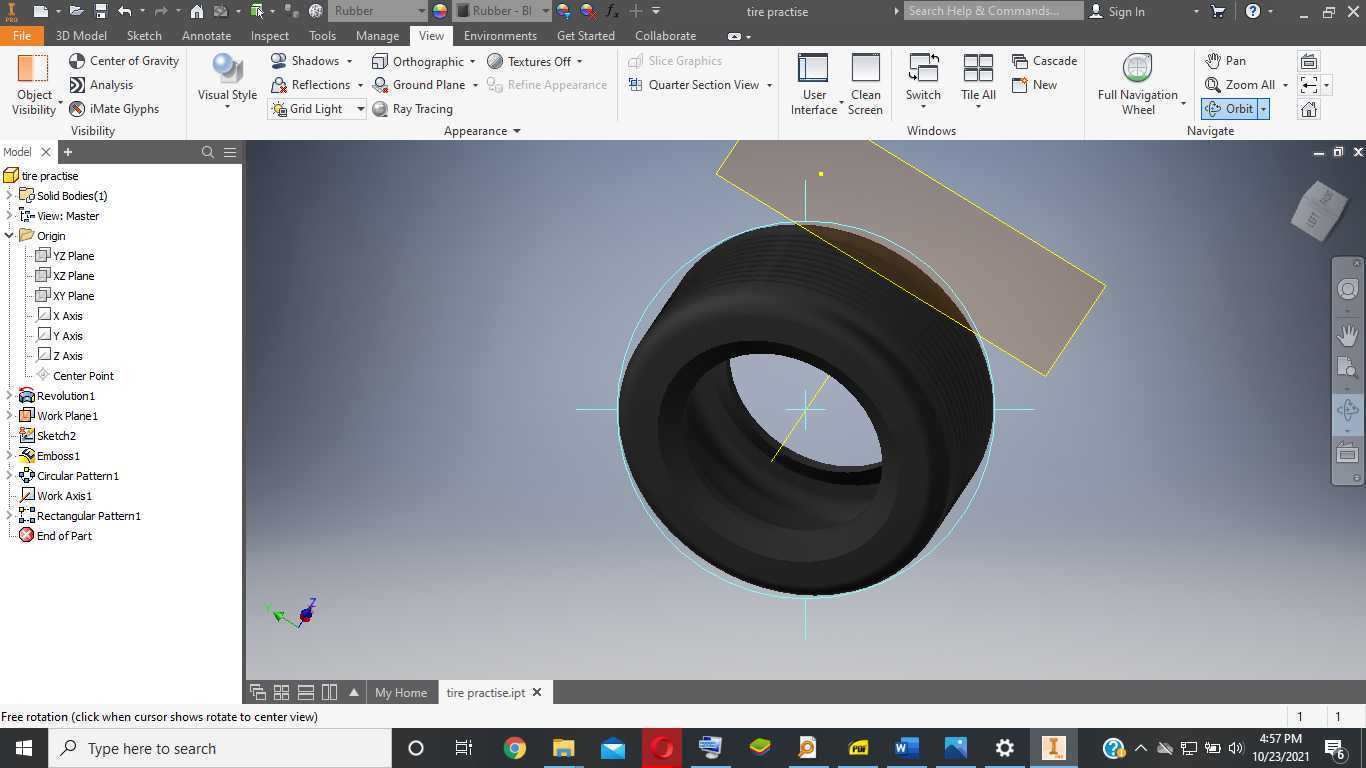
Task: Switch to the Inspect ribbon tab
Action: (270, 35)
